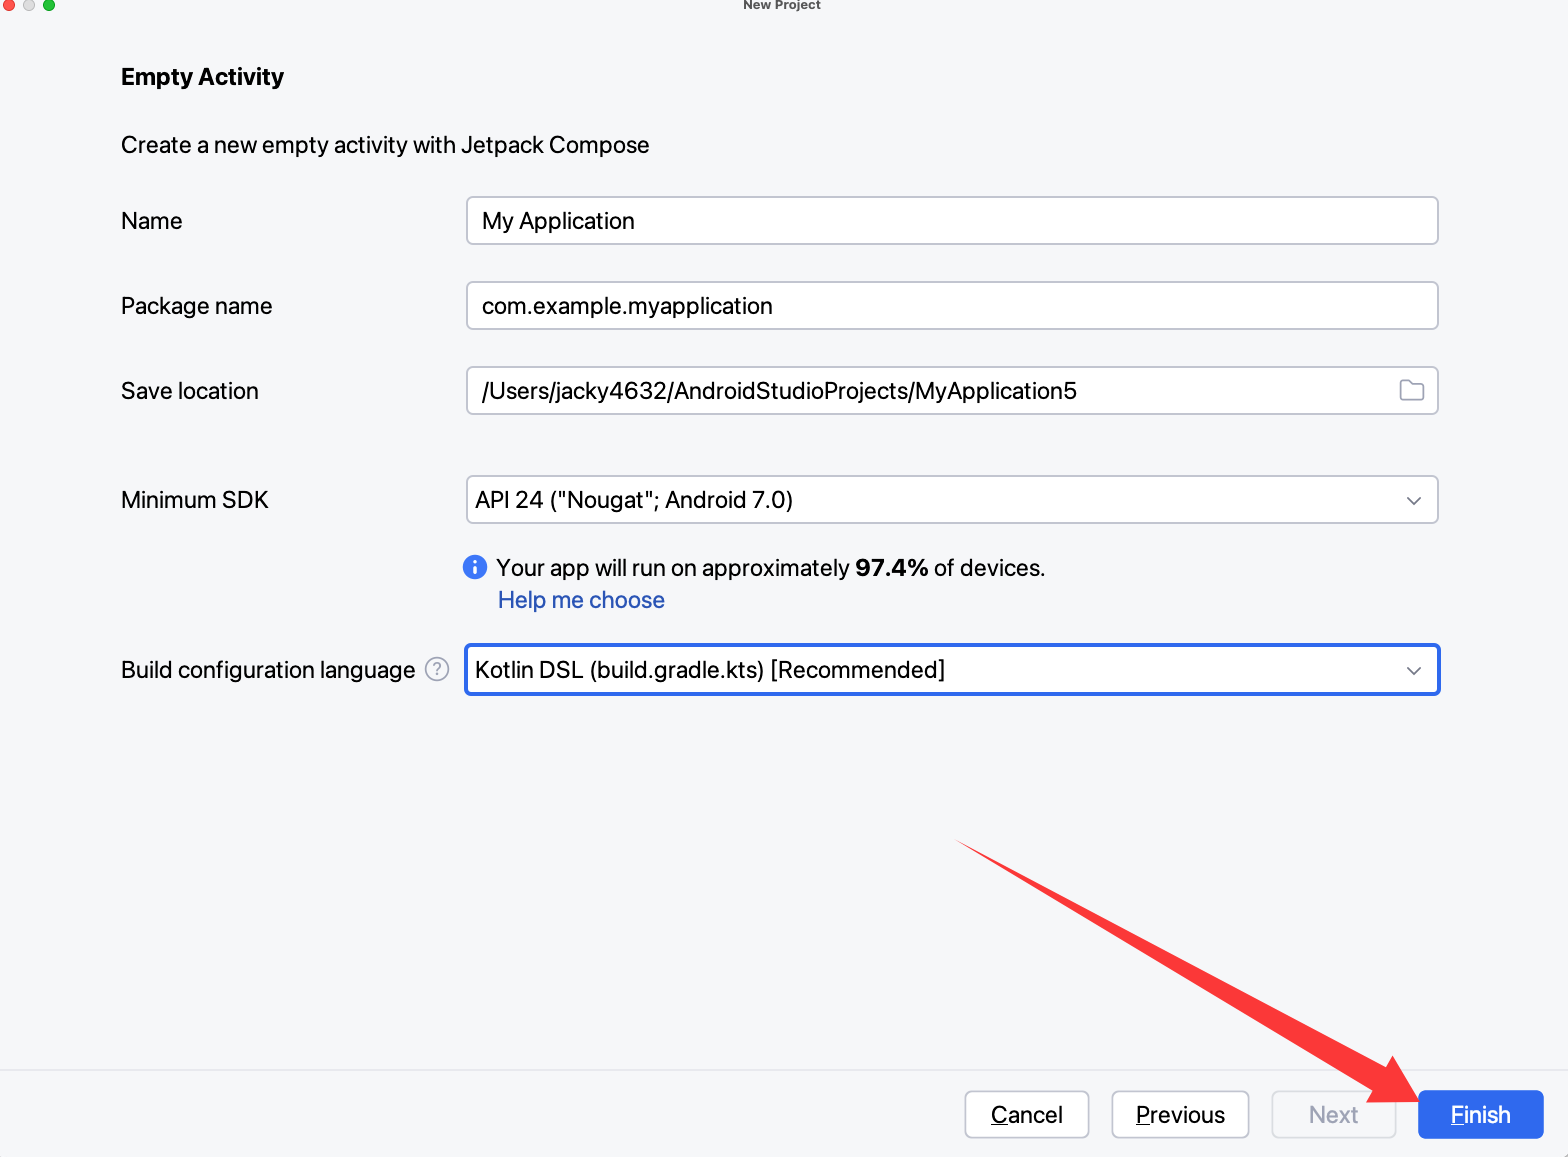The height and width of the screenshot is (1157, 1568).
Task: Focus the Name field containing My Application
Action: [950, 221]
